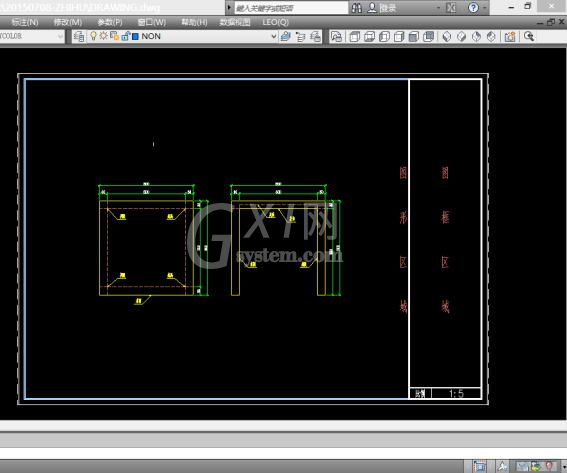This screenshot has width=567, height=473.
Task: Open the Layer Properties Manager icon
Action: click(79, 36)
